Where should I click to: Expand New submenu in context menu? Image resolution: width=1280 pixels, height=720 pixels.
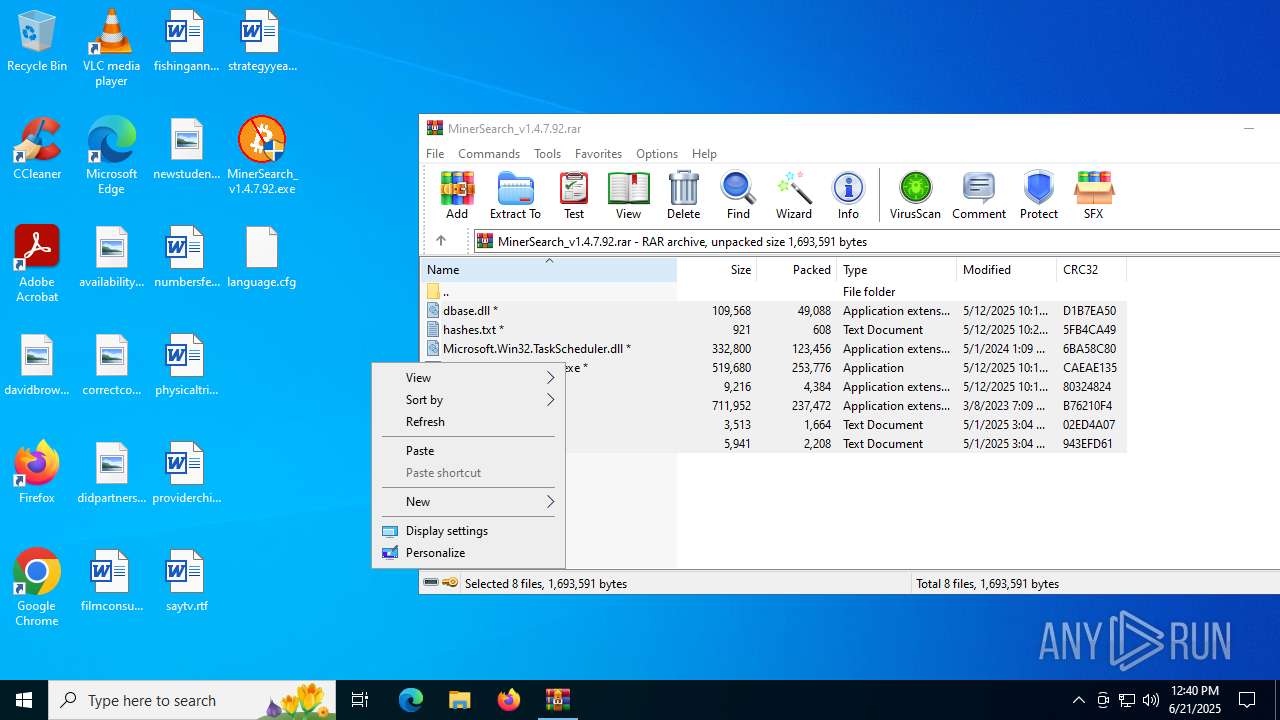(468, 502)
